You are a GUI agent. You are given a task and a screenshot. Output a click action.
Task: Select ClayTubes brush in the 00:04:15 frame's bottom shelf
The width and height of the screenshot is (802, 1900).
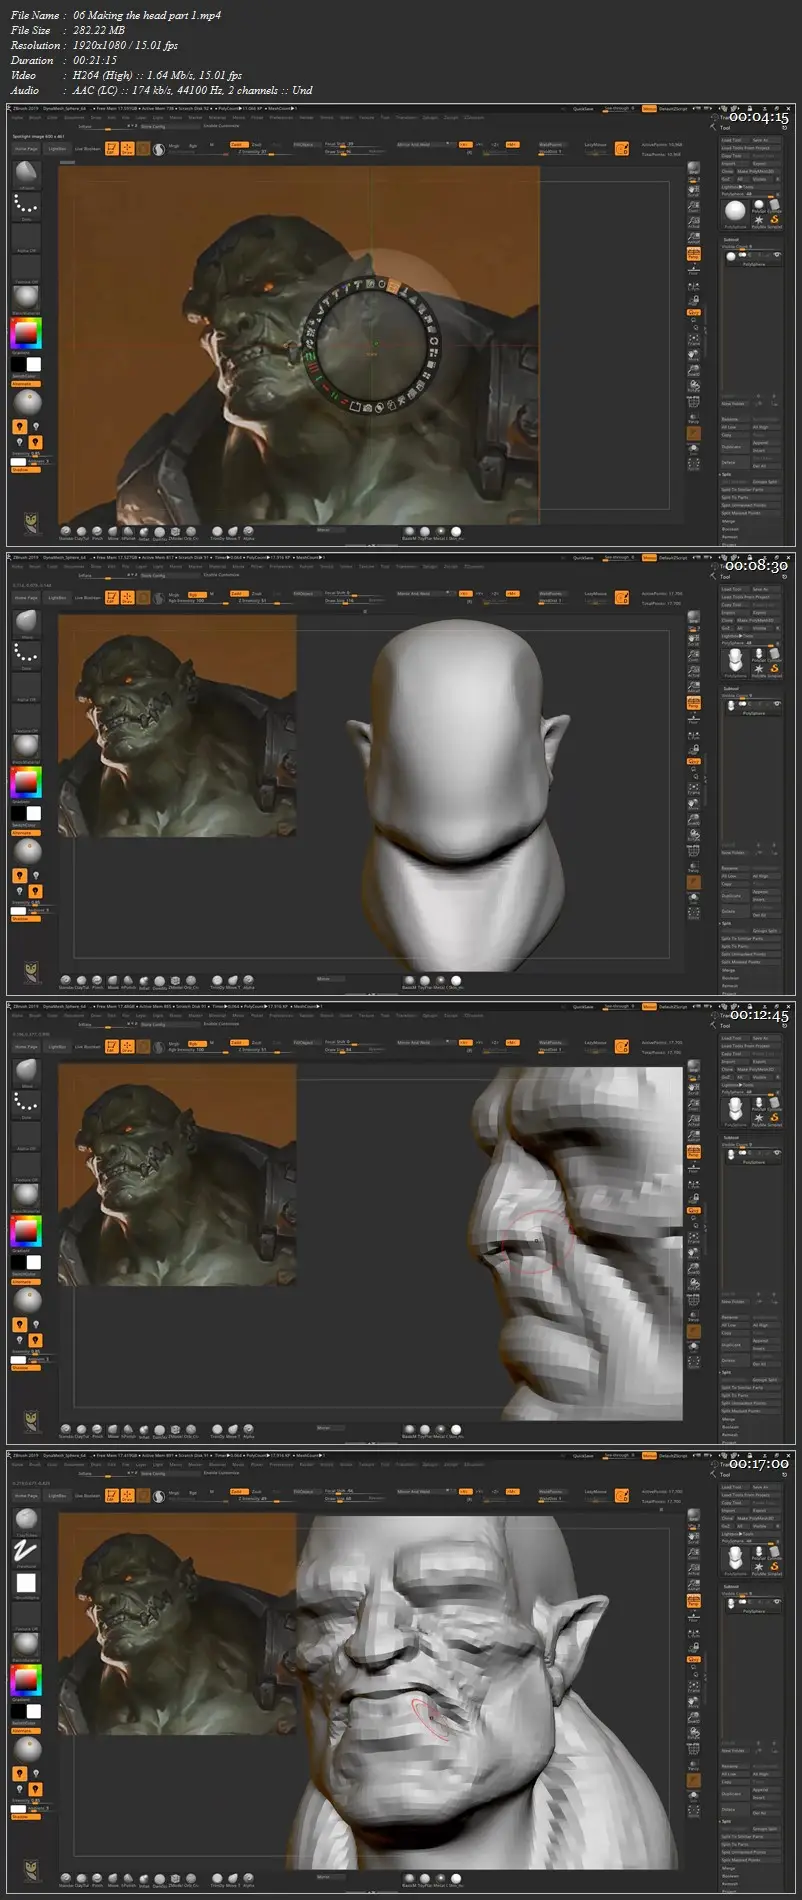click(82, 531)
